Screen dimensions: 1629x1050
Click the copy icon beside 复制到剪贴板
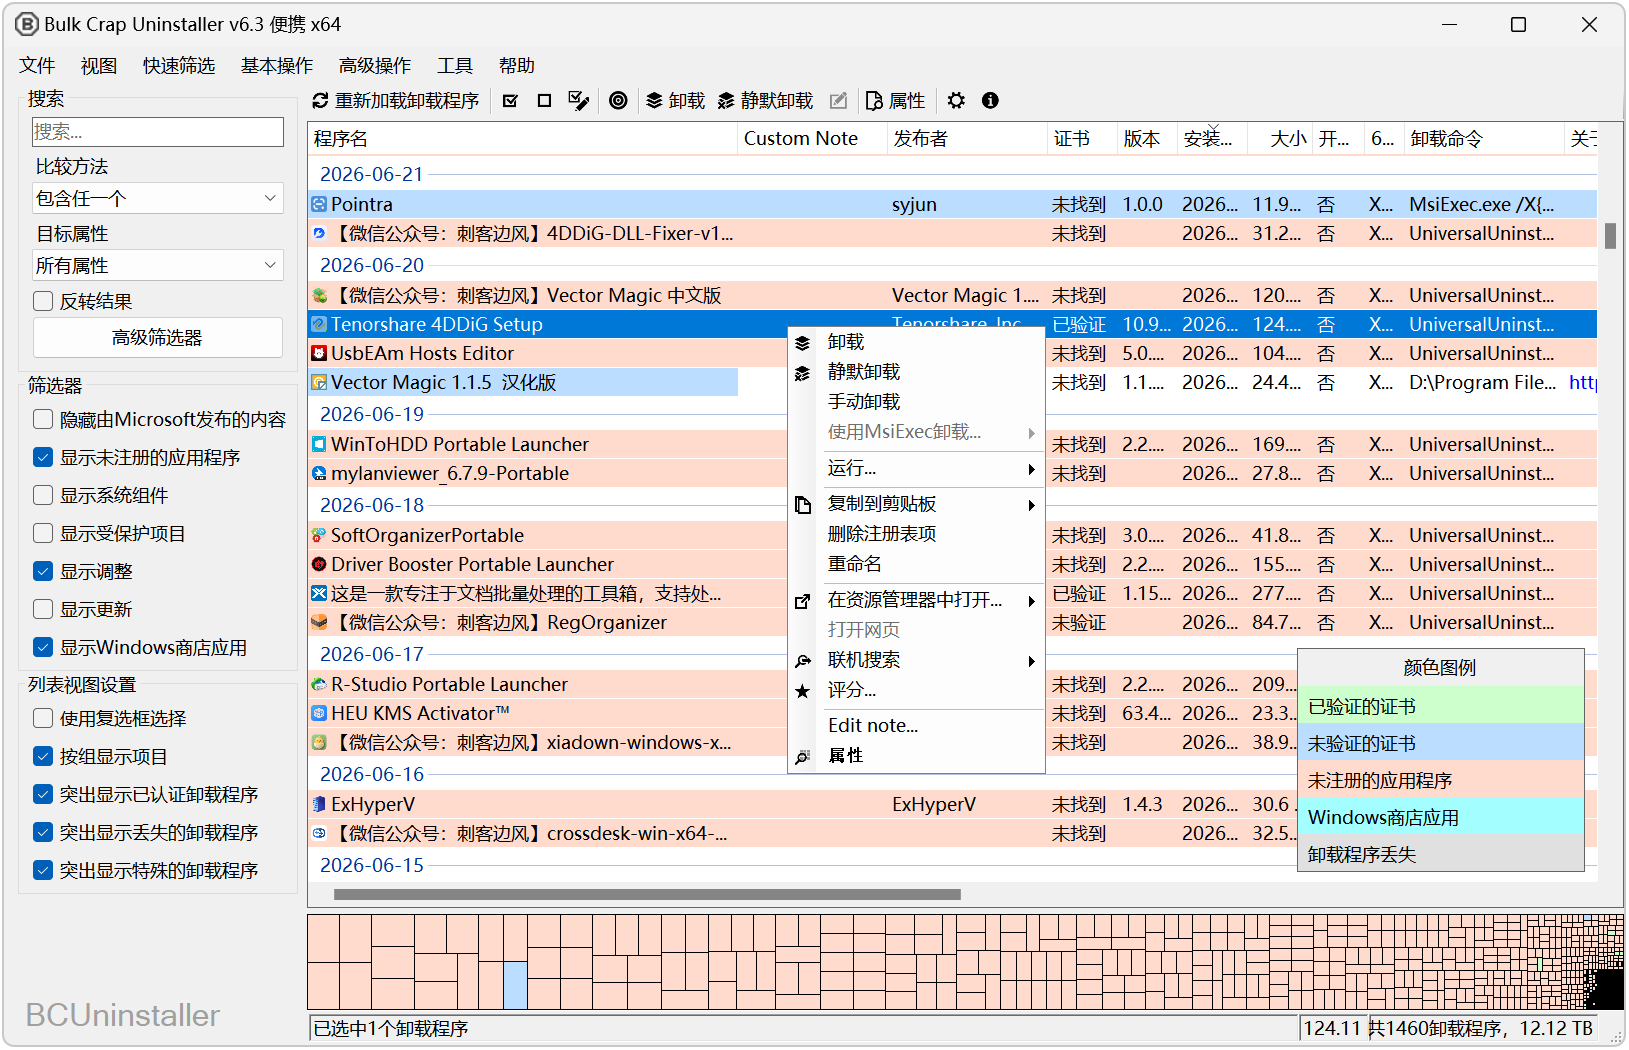click(802, 505)
